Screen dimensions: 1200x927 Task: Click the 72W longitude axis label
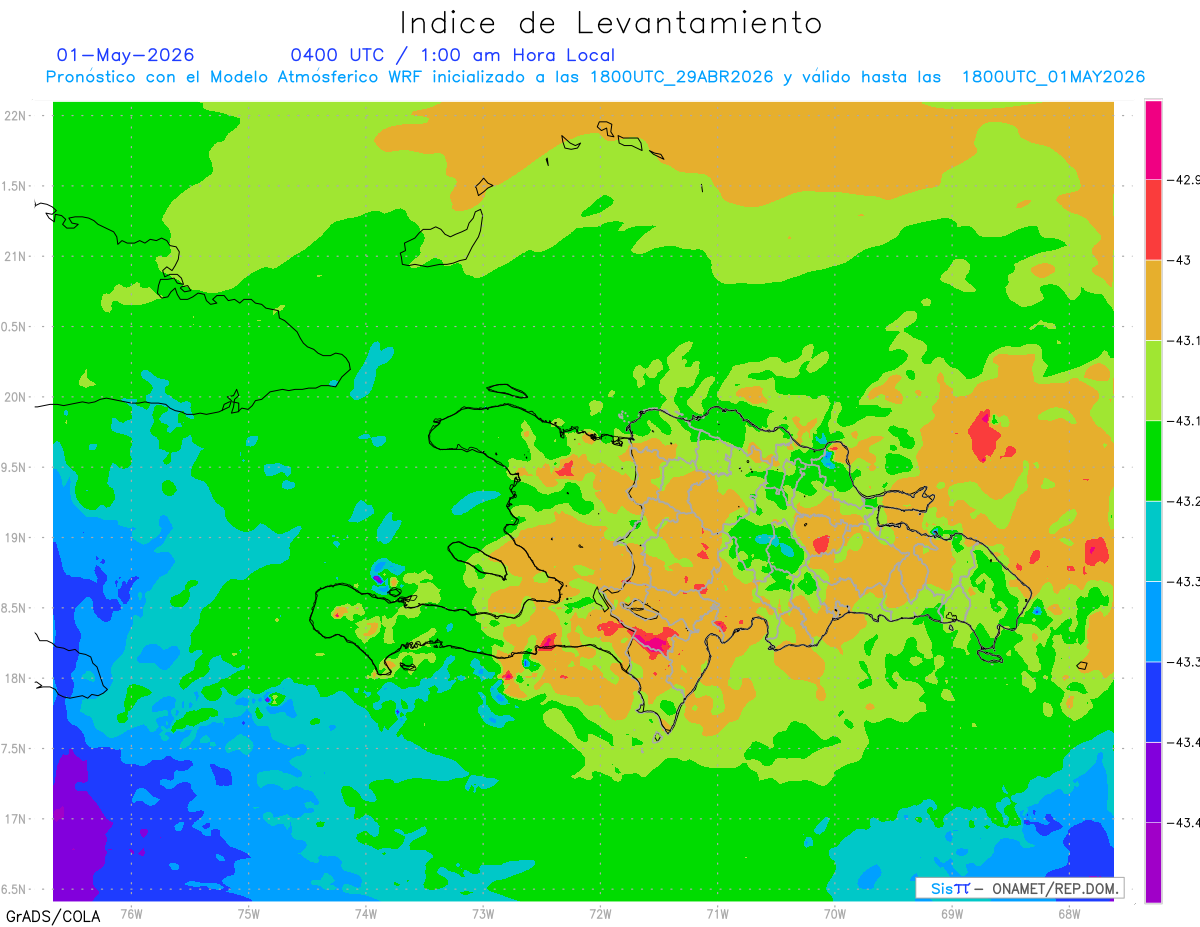pos(601,913)
